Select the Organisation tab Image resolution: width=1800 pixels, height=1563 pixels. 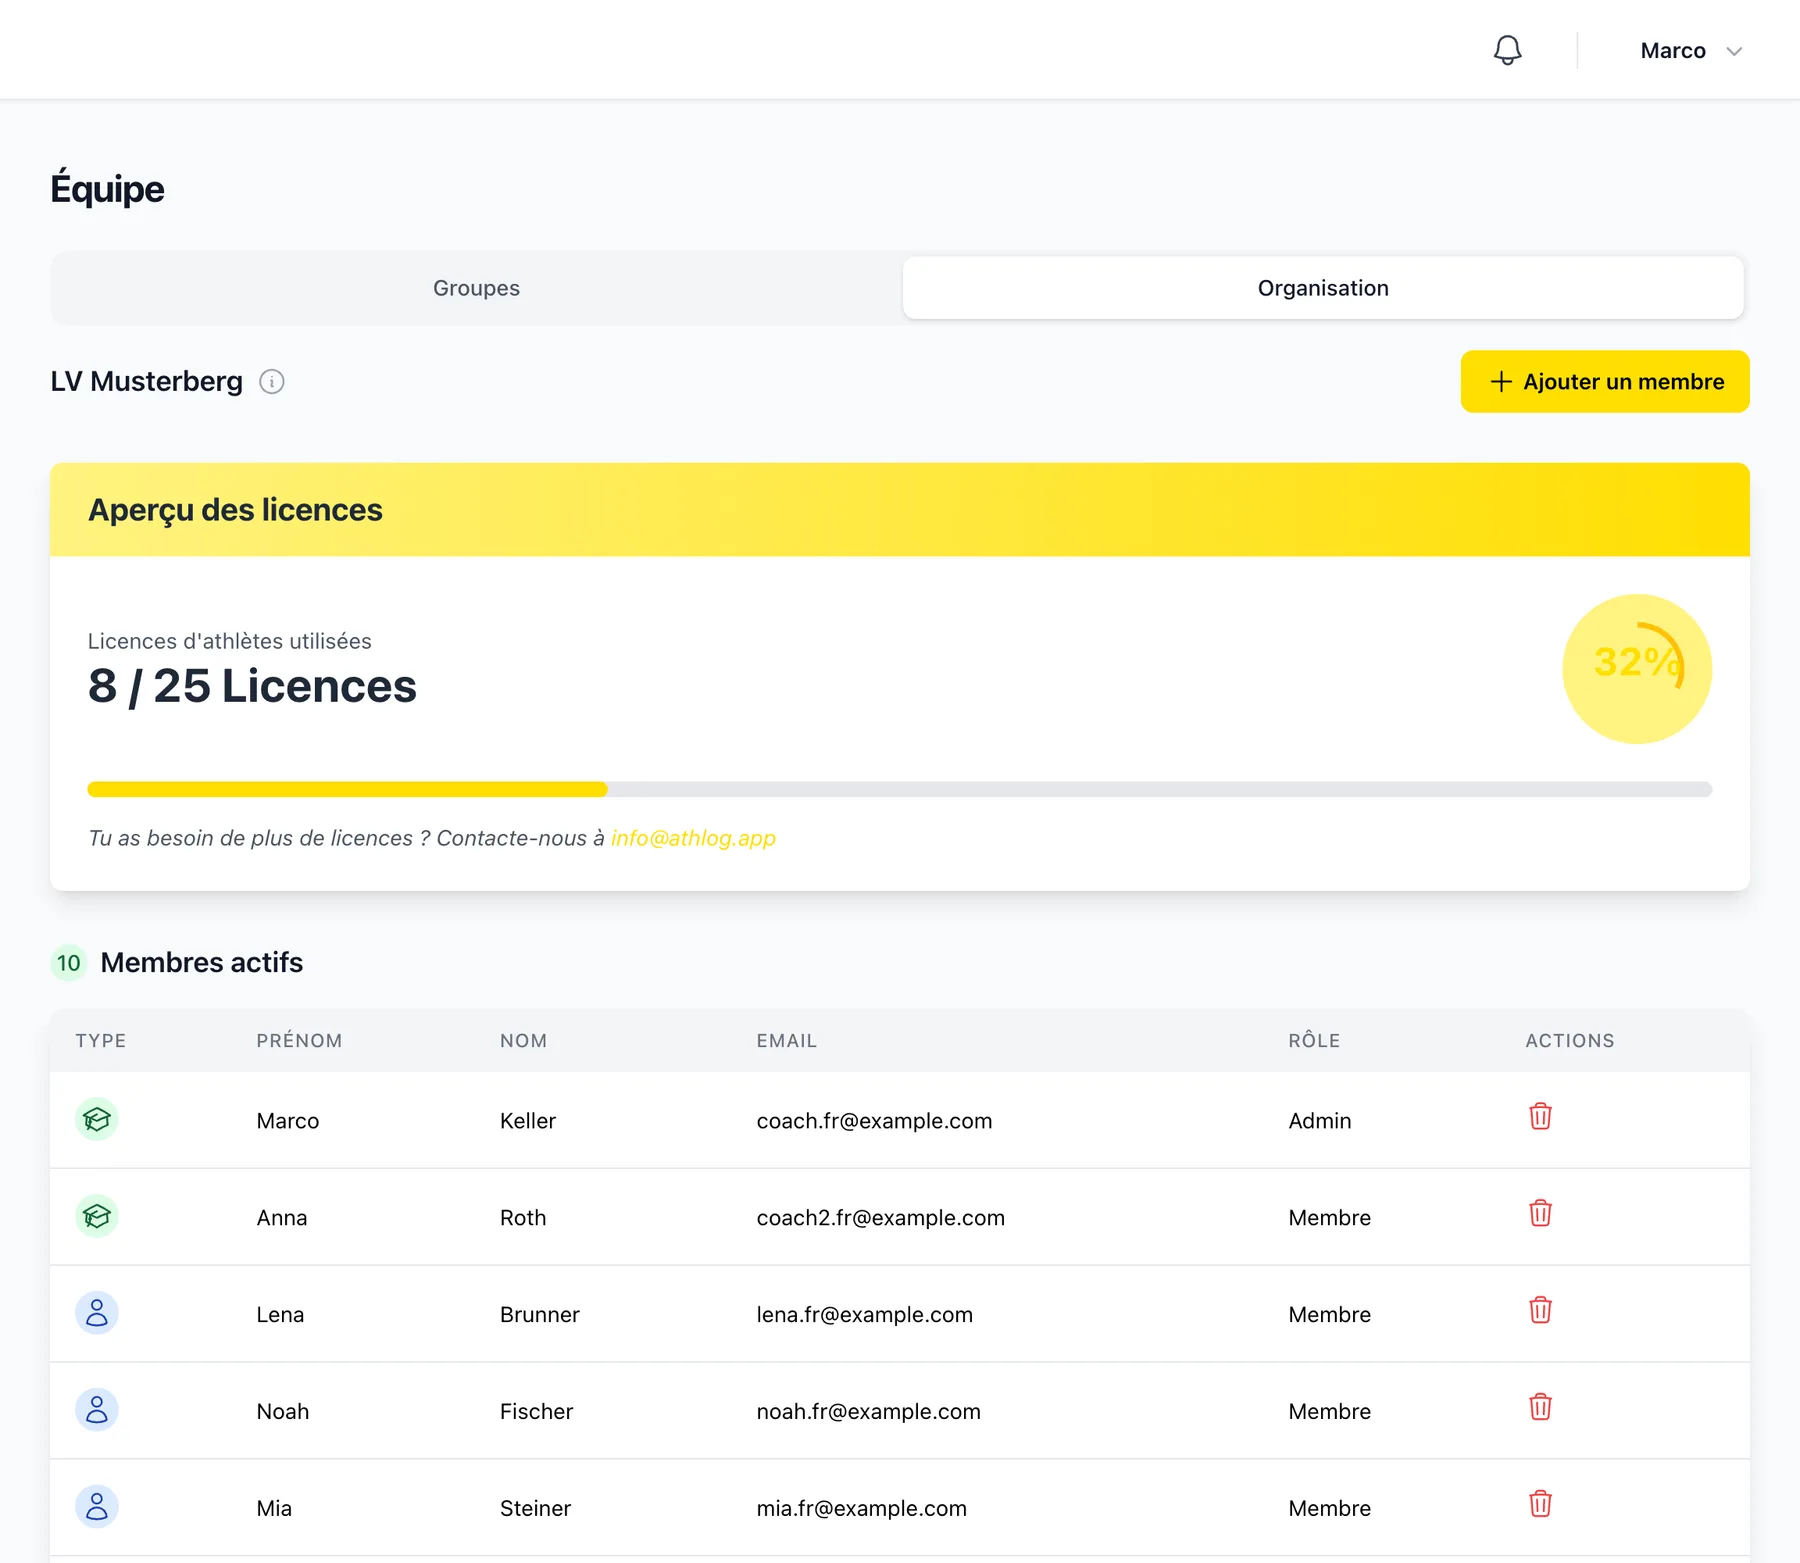tap(1323, 288)
